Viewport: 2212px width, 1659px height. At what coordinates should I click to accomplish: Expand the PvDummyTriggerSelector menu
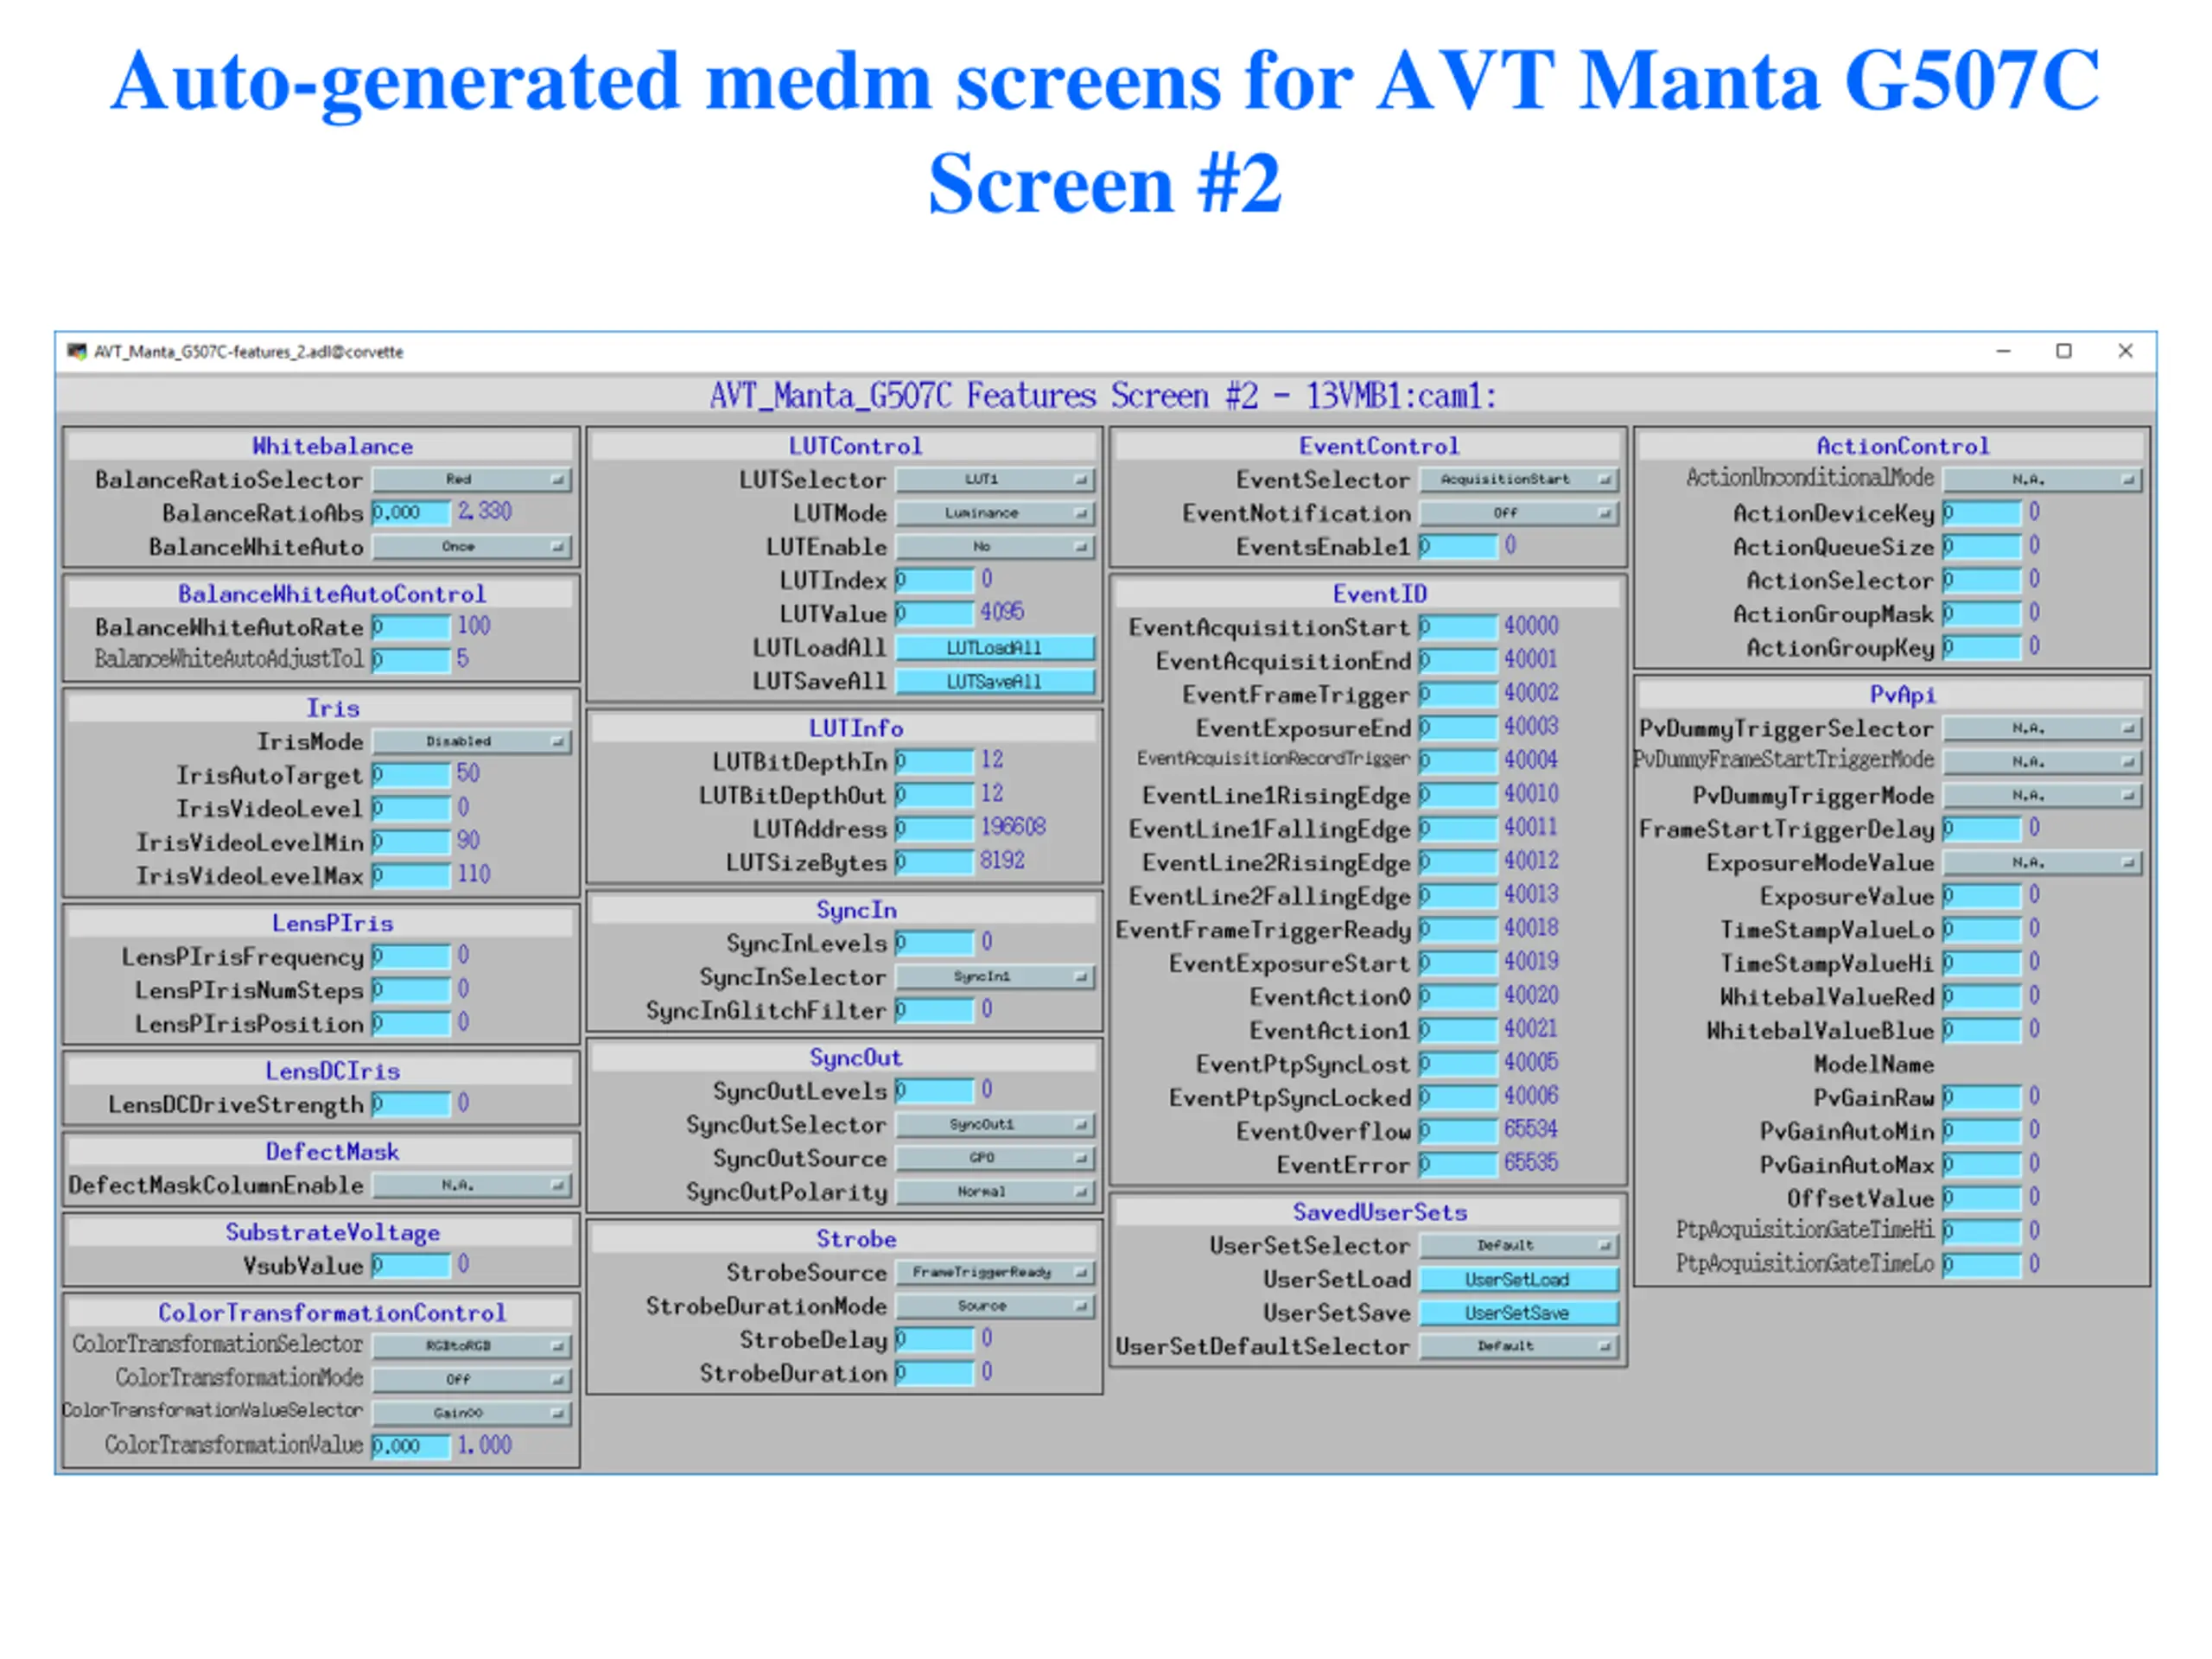point(2043,729)
